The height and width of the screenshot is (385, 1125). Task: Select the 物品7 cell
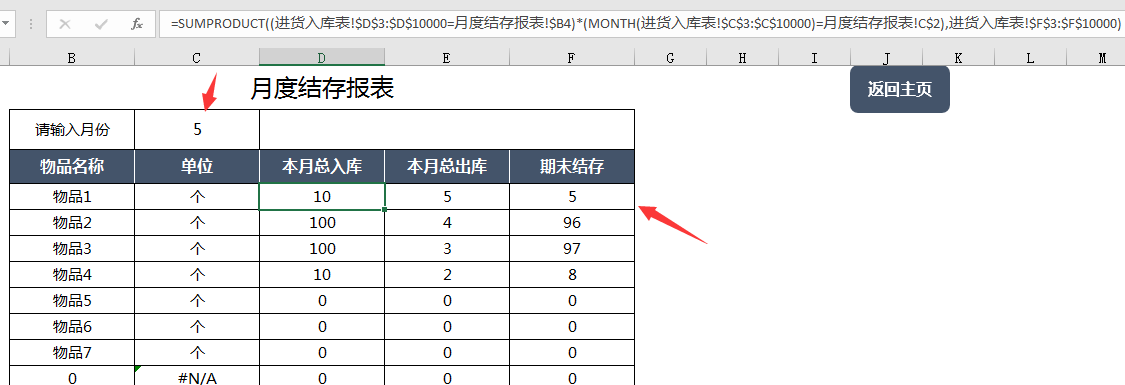(72, 353)
